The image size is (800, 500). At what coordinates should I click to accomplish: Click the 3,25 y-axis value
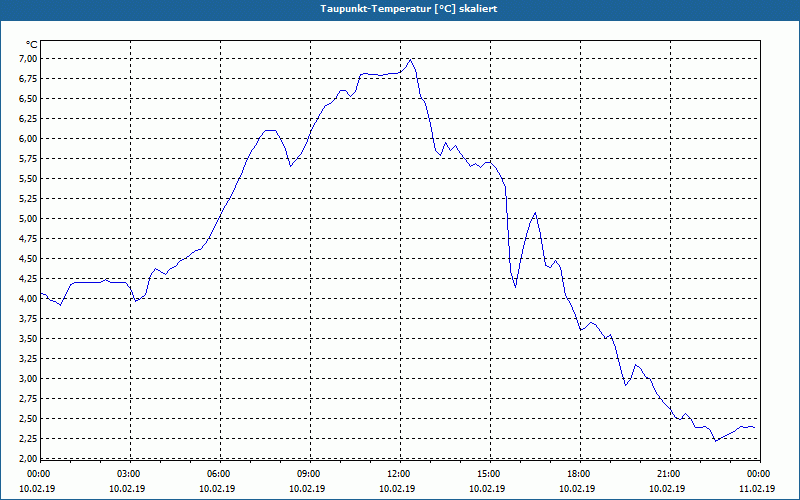click(29, 359)
